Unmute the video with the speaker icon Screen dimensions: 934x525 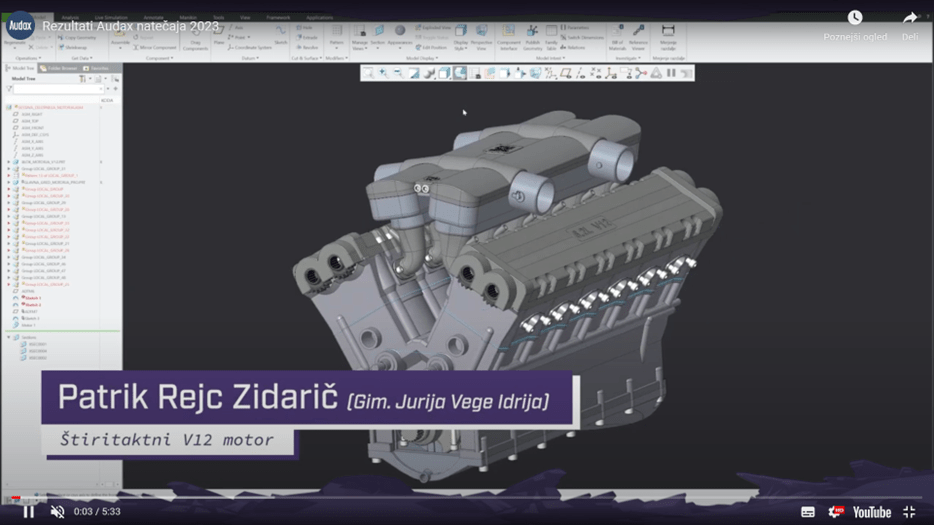point(58,512)
